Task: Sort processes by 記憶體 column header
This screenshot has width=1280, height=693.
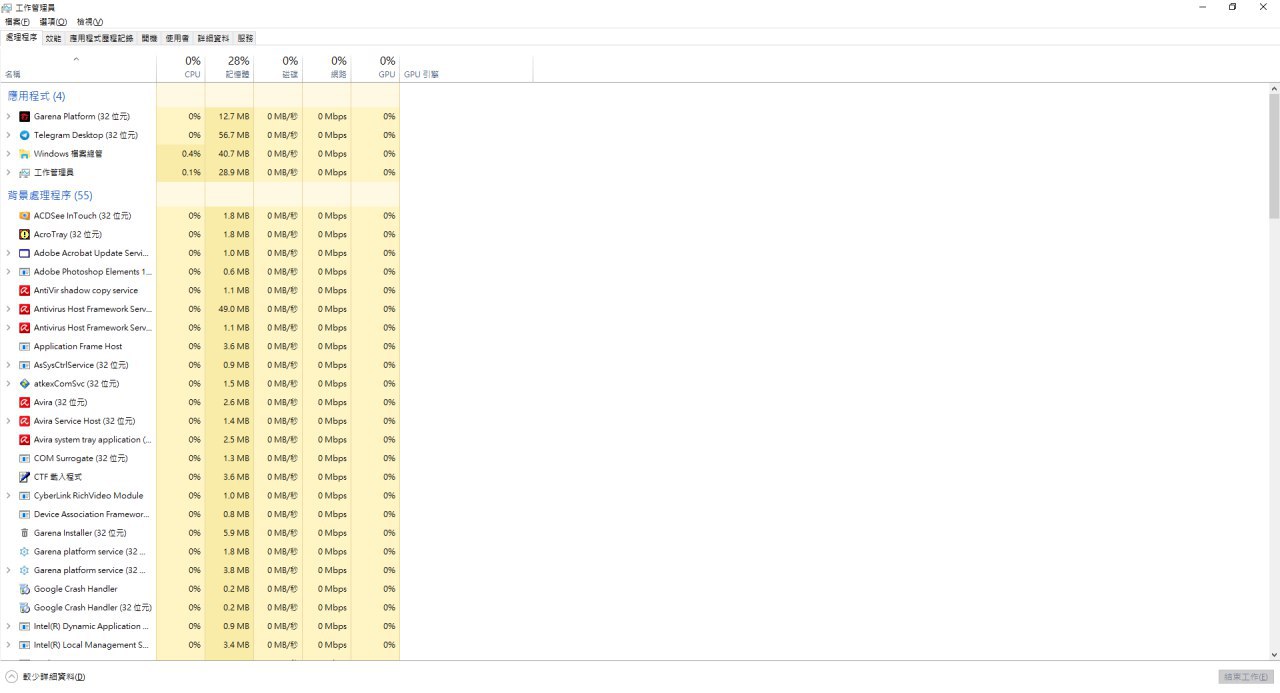Action: coord(237,67)
